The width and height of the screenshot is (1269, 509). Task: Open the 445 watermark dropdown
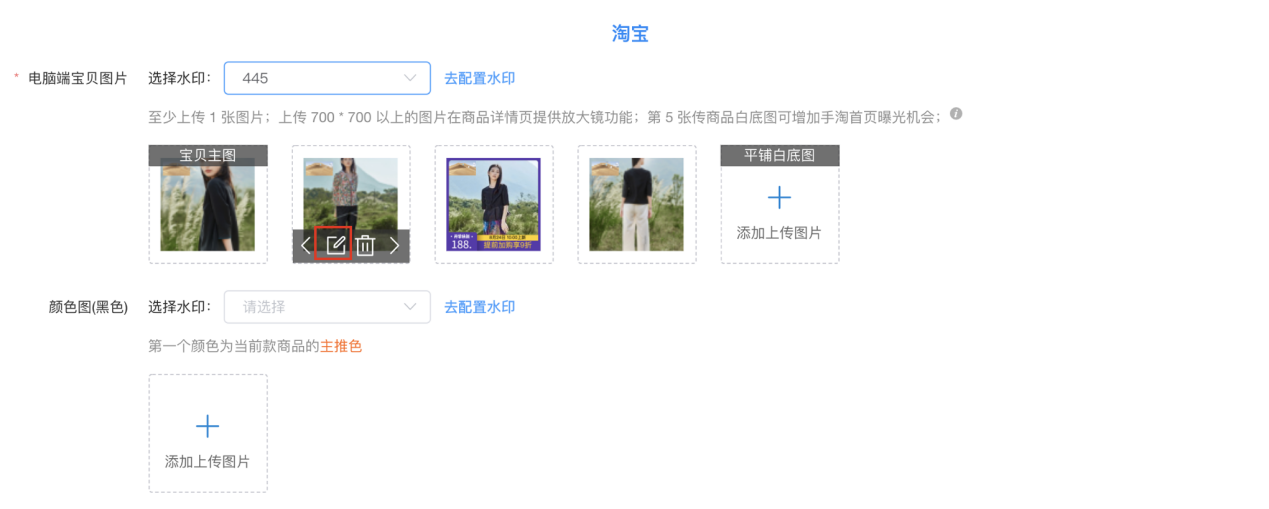coord(327,78)
